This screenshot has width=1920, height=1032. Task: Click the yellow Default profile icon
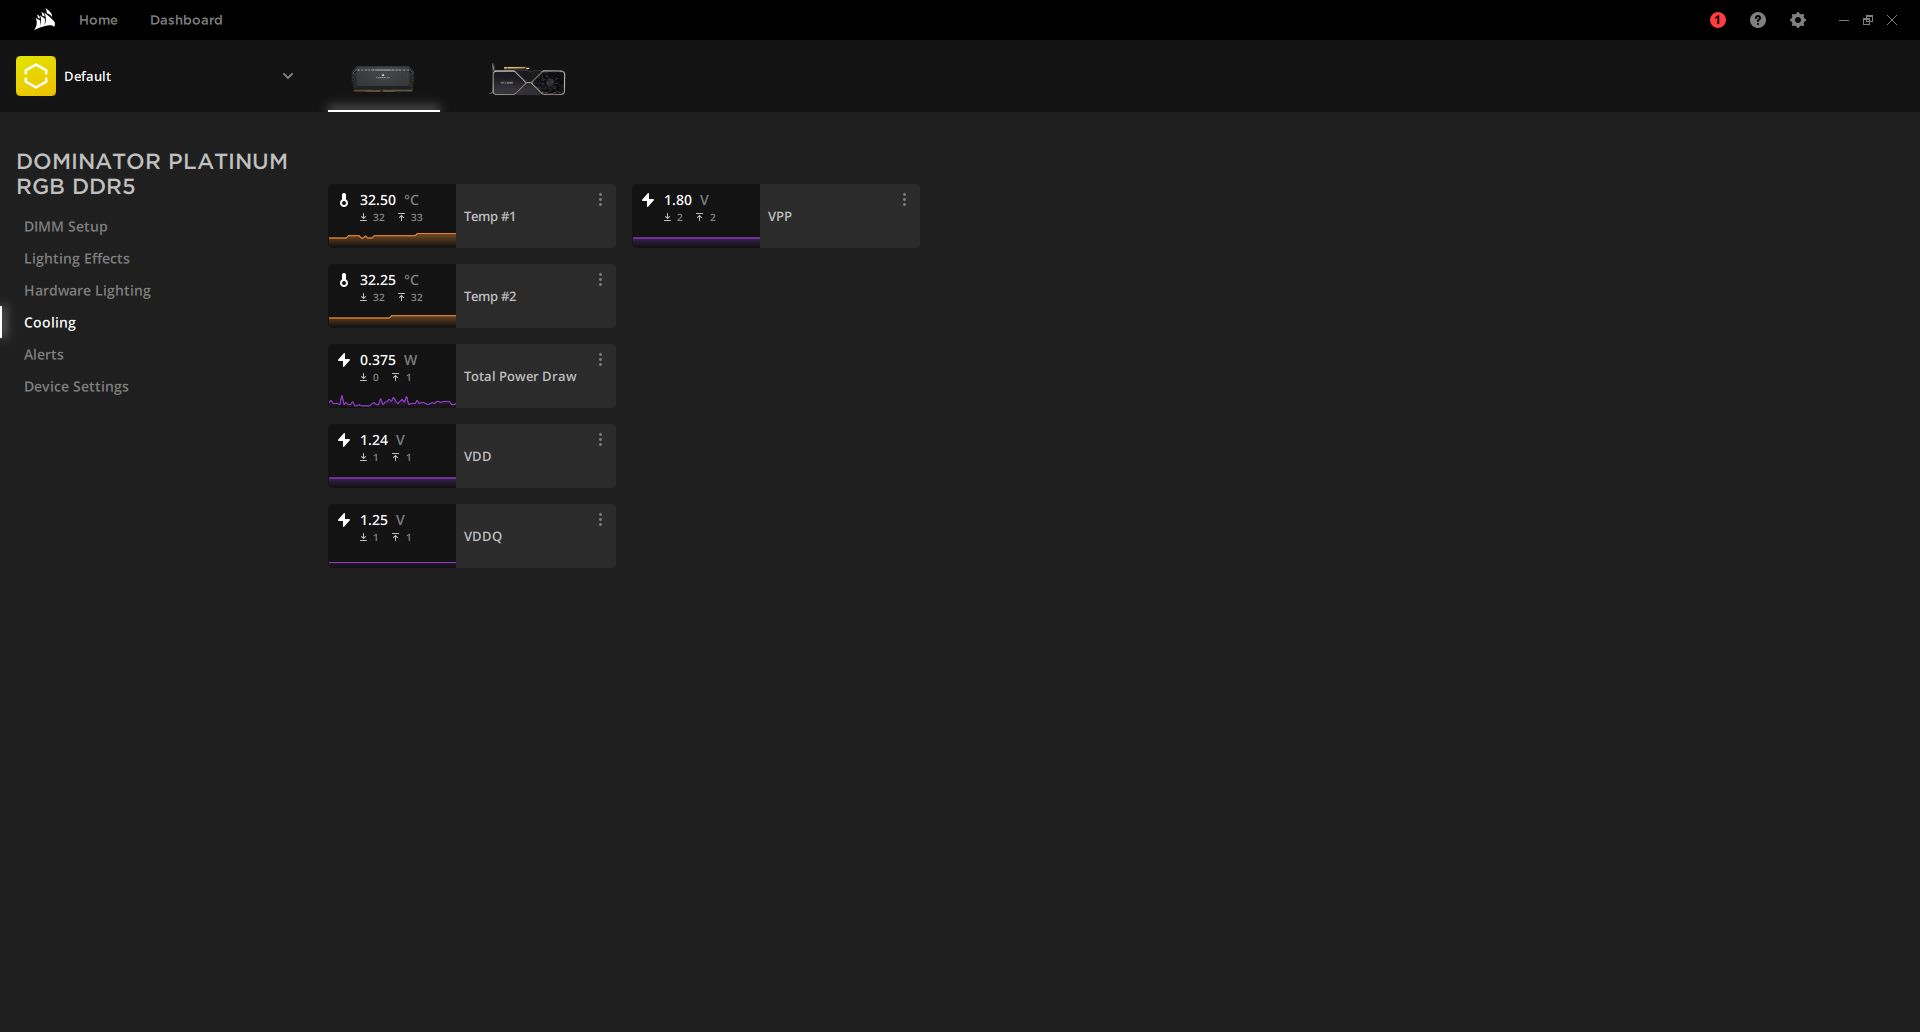tap(36, 76)
